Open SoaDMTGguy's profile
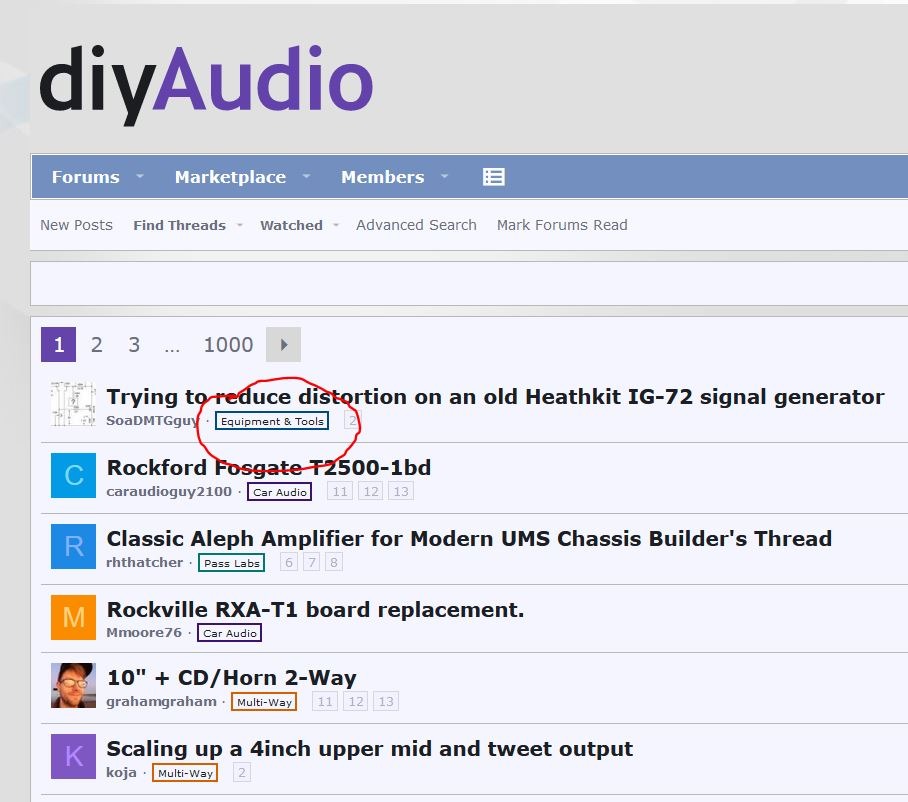The width and height of the screenshot is (908, 802). point(153,420)
